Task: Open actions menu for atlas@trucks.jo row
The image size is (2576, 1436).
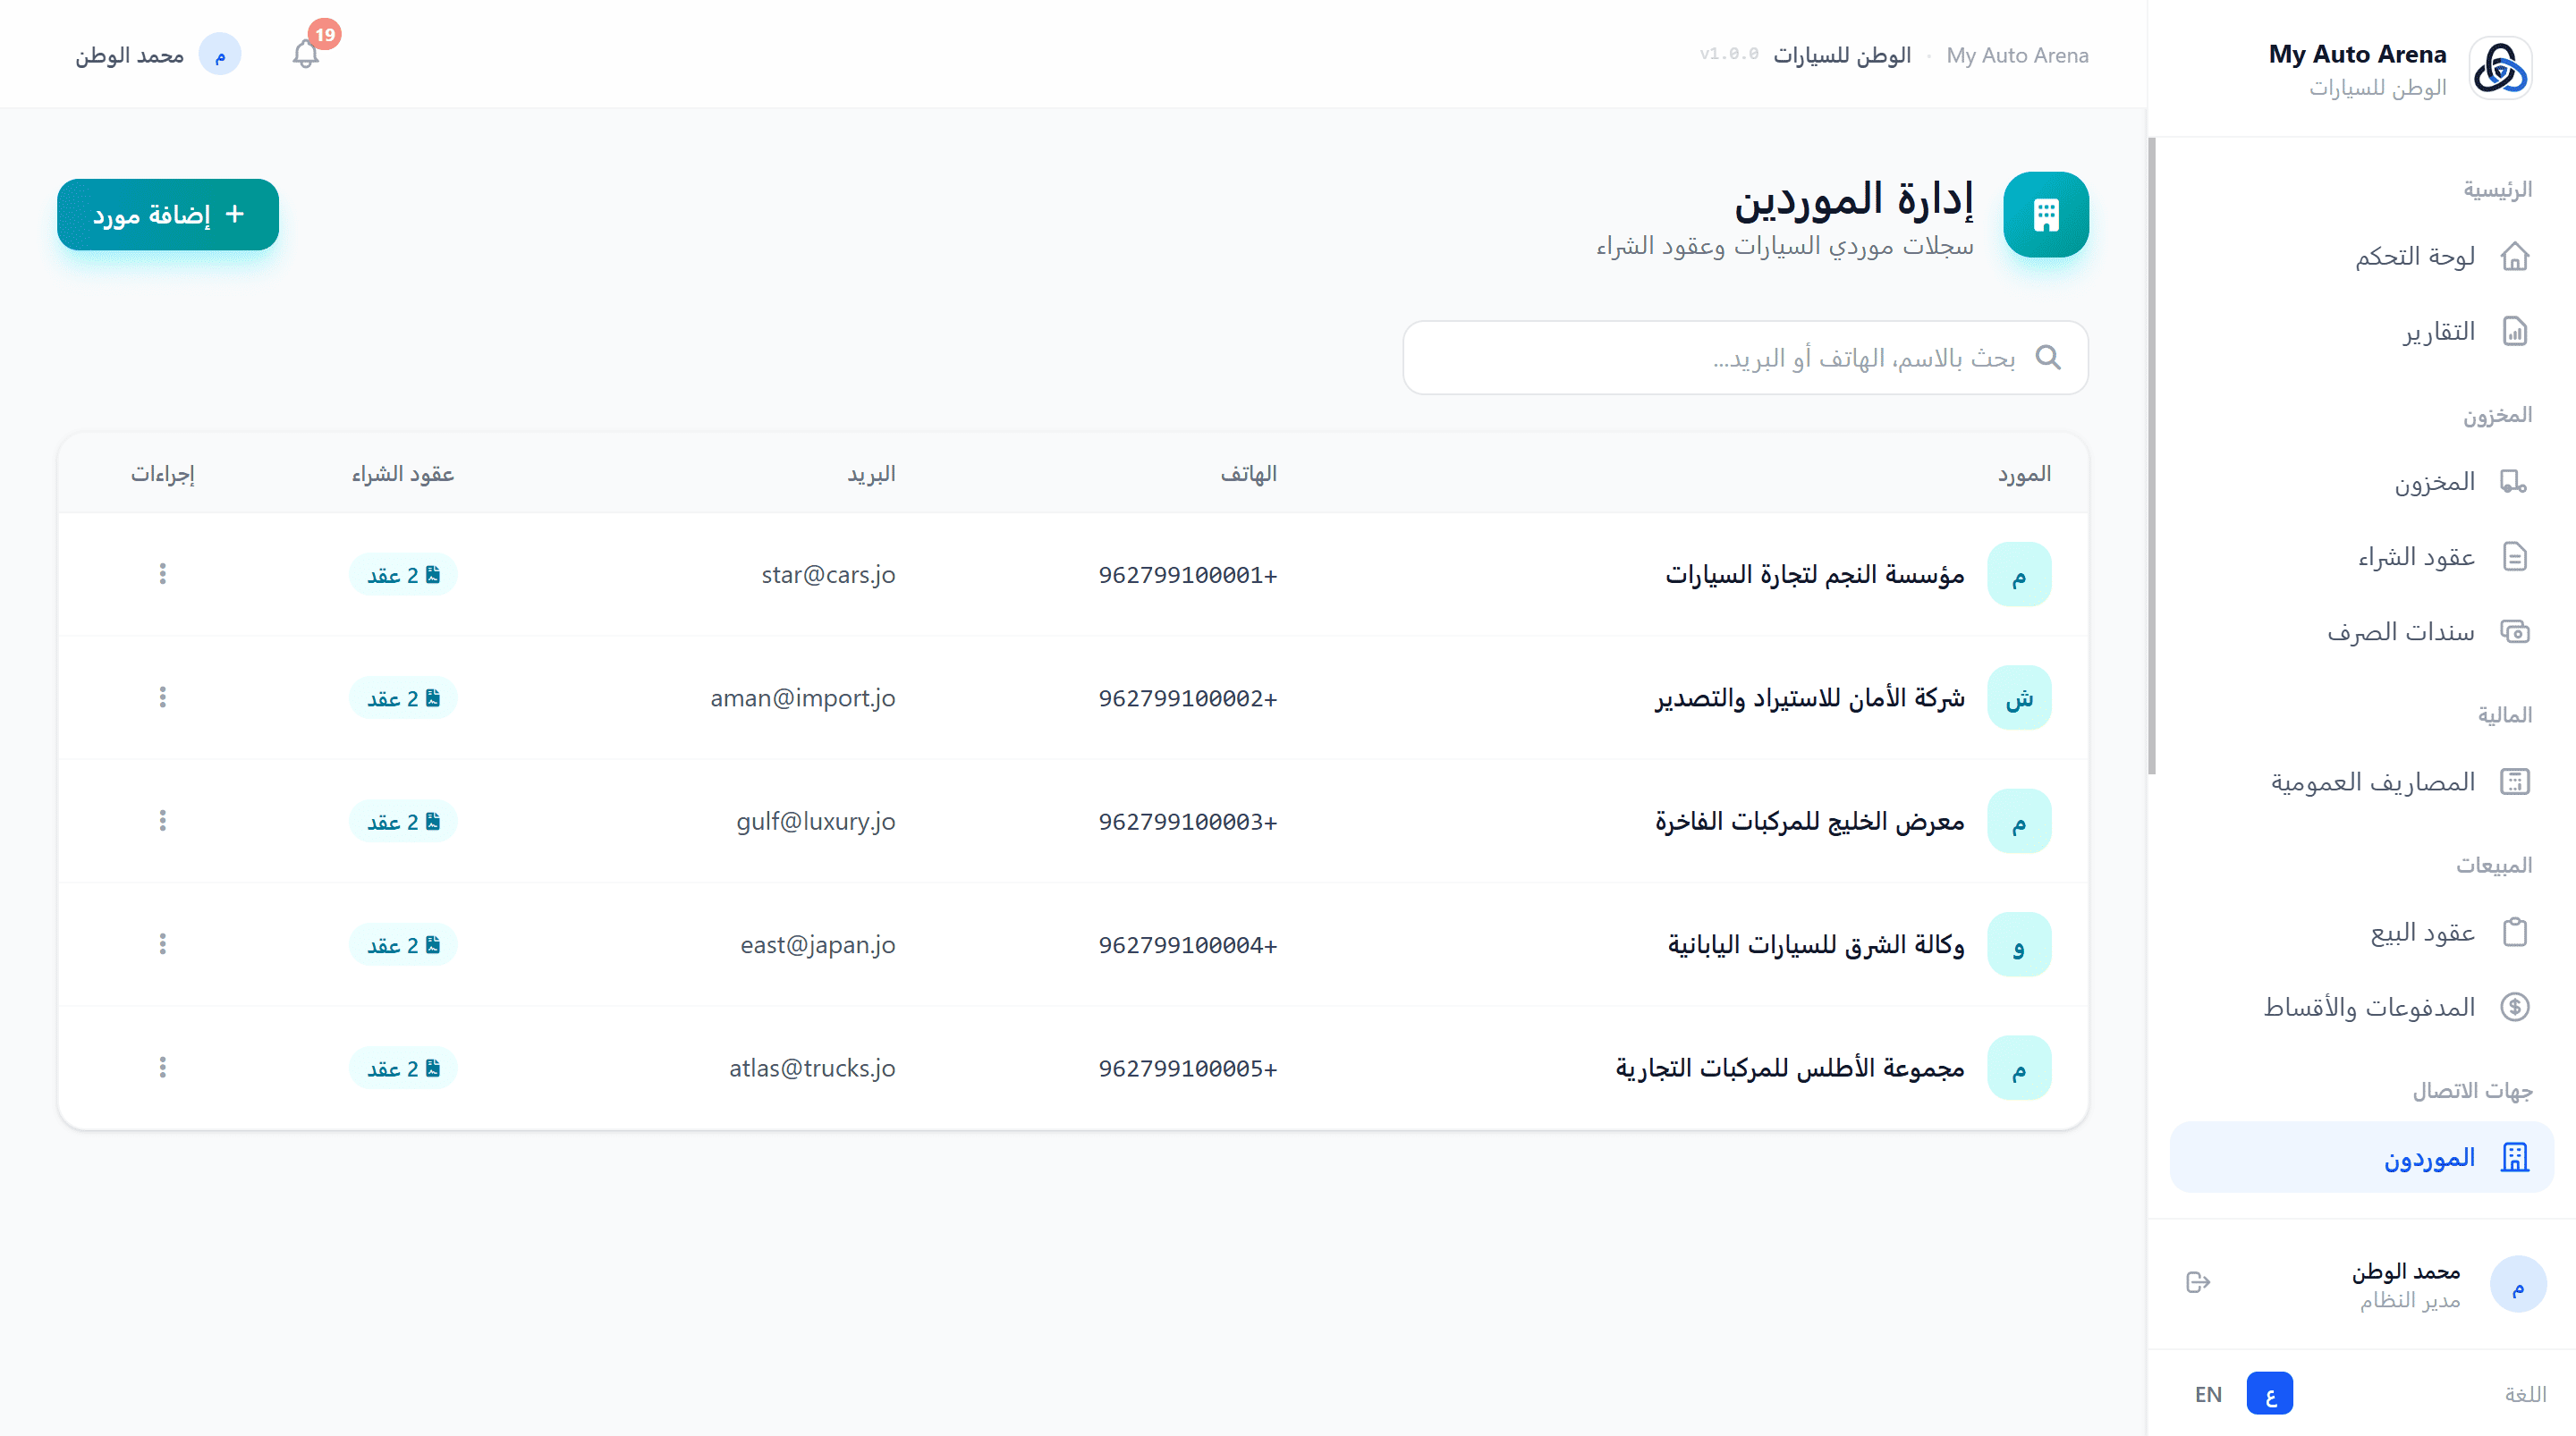Action: pos(163,1068)
